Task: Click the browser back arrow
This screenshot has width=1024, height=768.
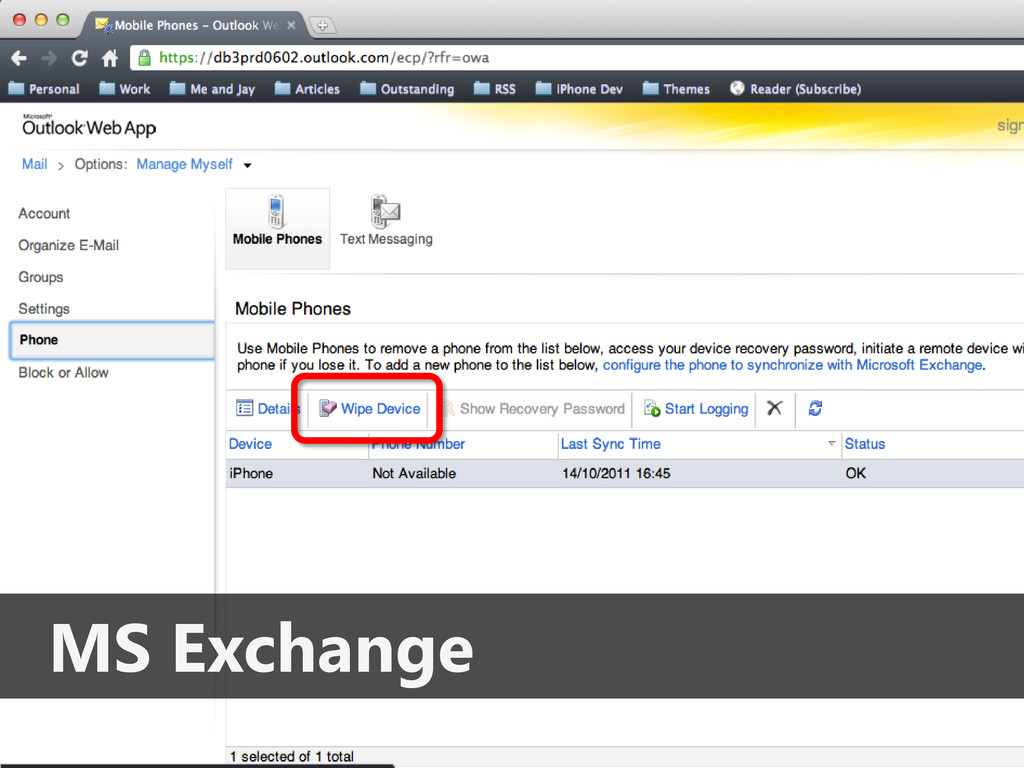Action: [x=19, y=58]
